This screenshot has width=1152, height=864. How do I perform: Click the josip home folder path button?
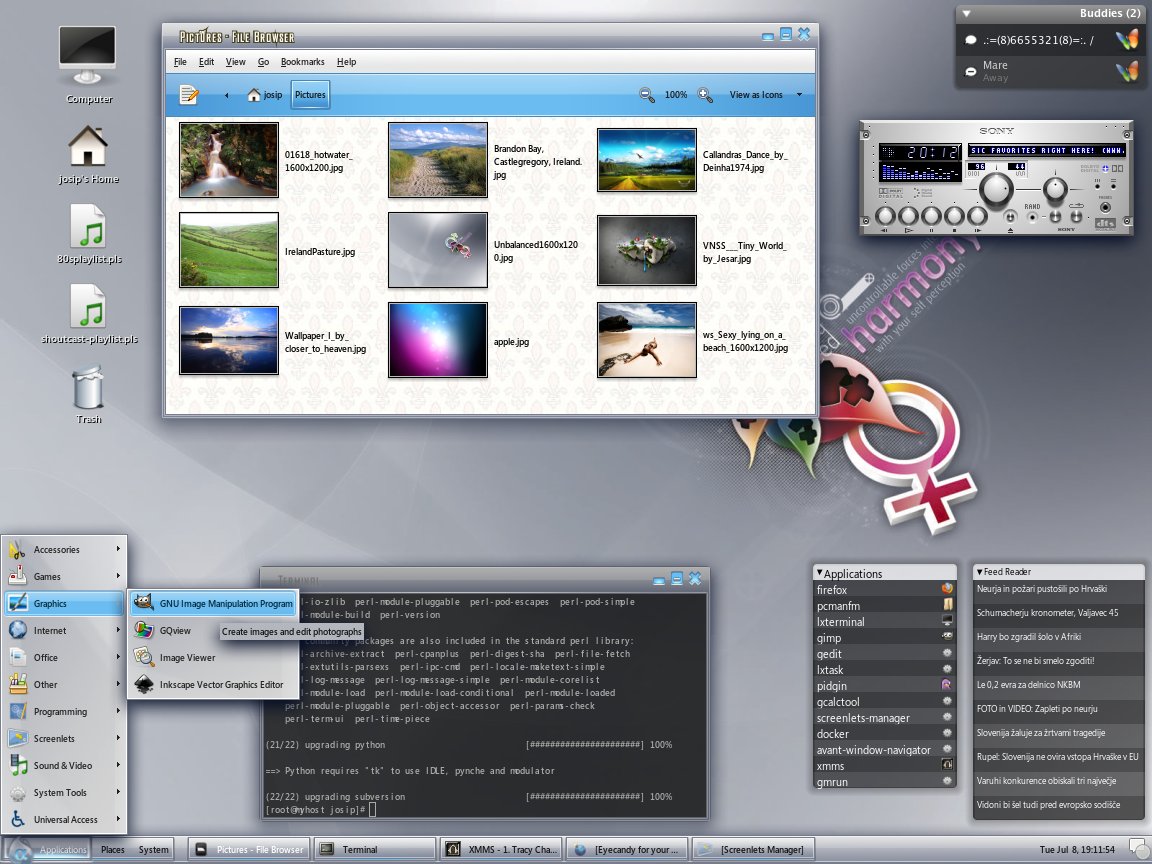coord(264,95)
